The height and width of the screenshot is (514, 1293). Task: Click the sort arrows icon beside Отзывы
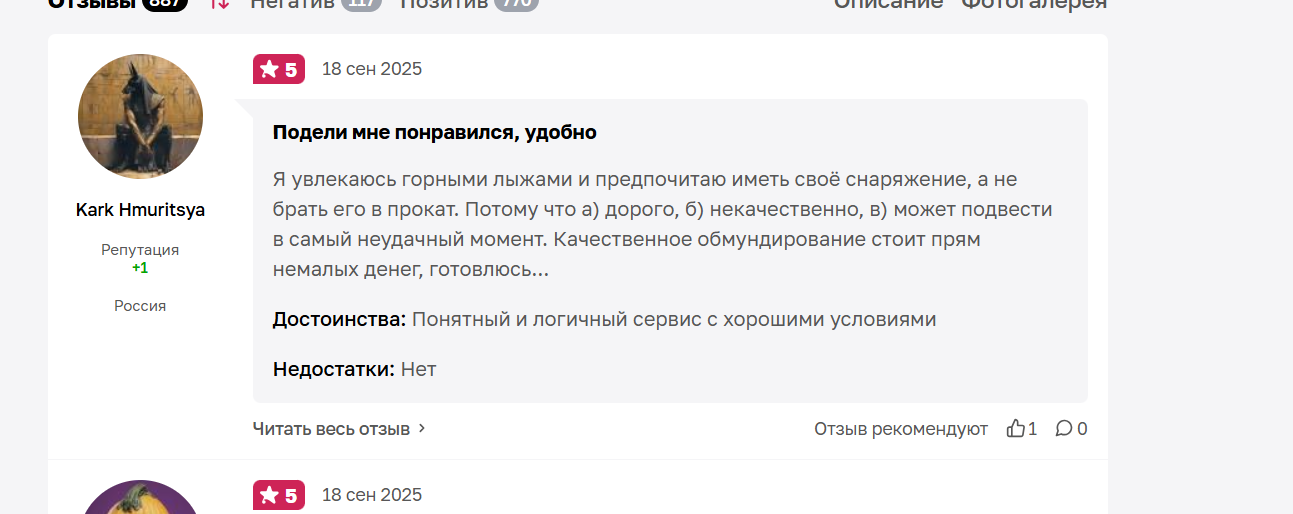pyautogui.click(x=220, y=3)
